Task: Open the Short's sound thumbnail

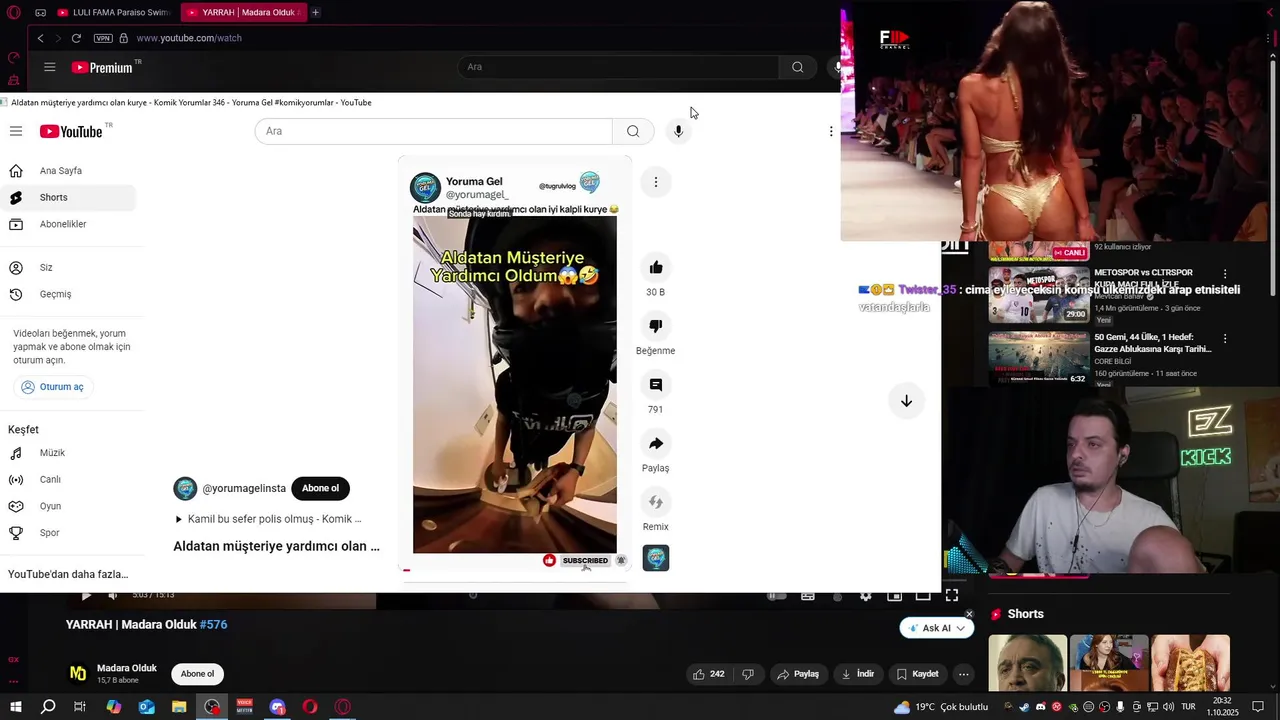Action: [656, 558]
